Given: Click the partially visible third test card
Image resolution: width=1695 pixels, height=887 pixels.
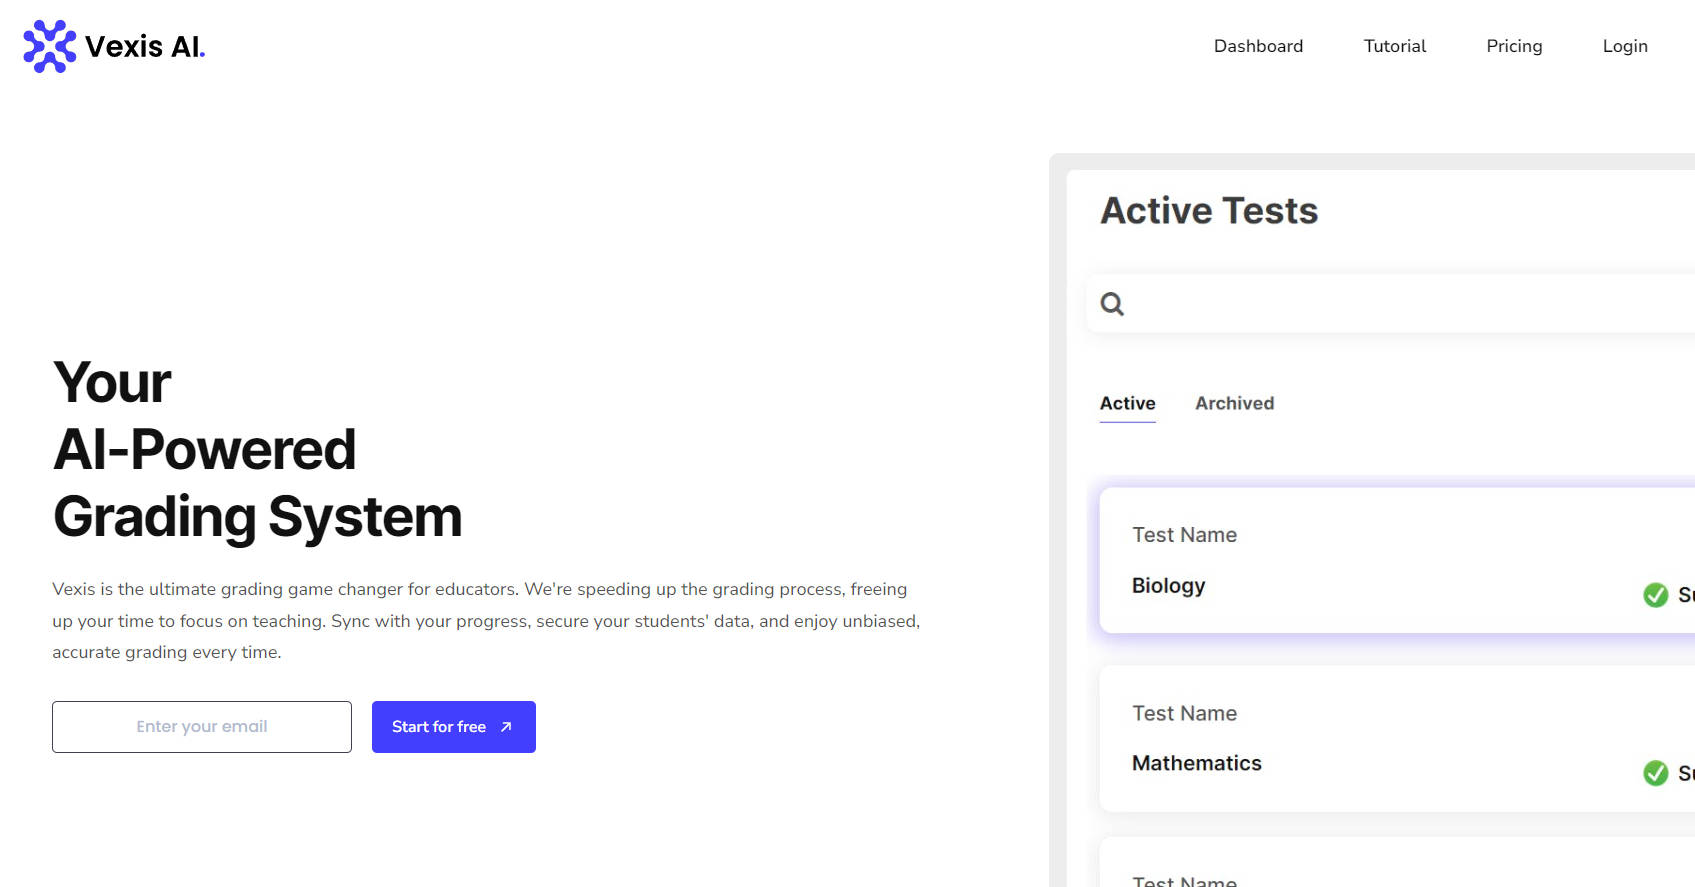Looking at the screenshot, I should [x=1380, y=866].
